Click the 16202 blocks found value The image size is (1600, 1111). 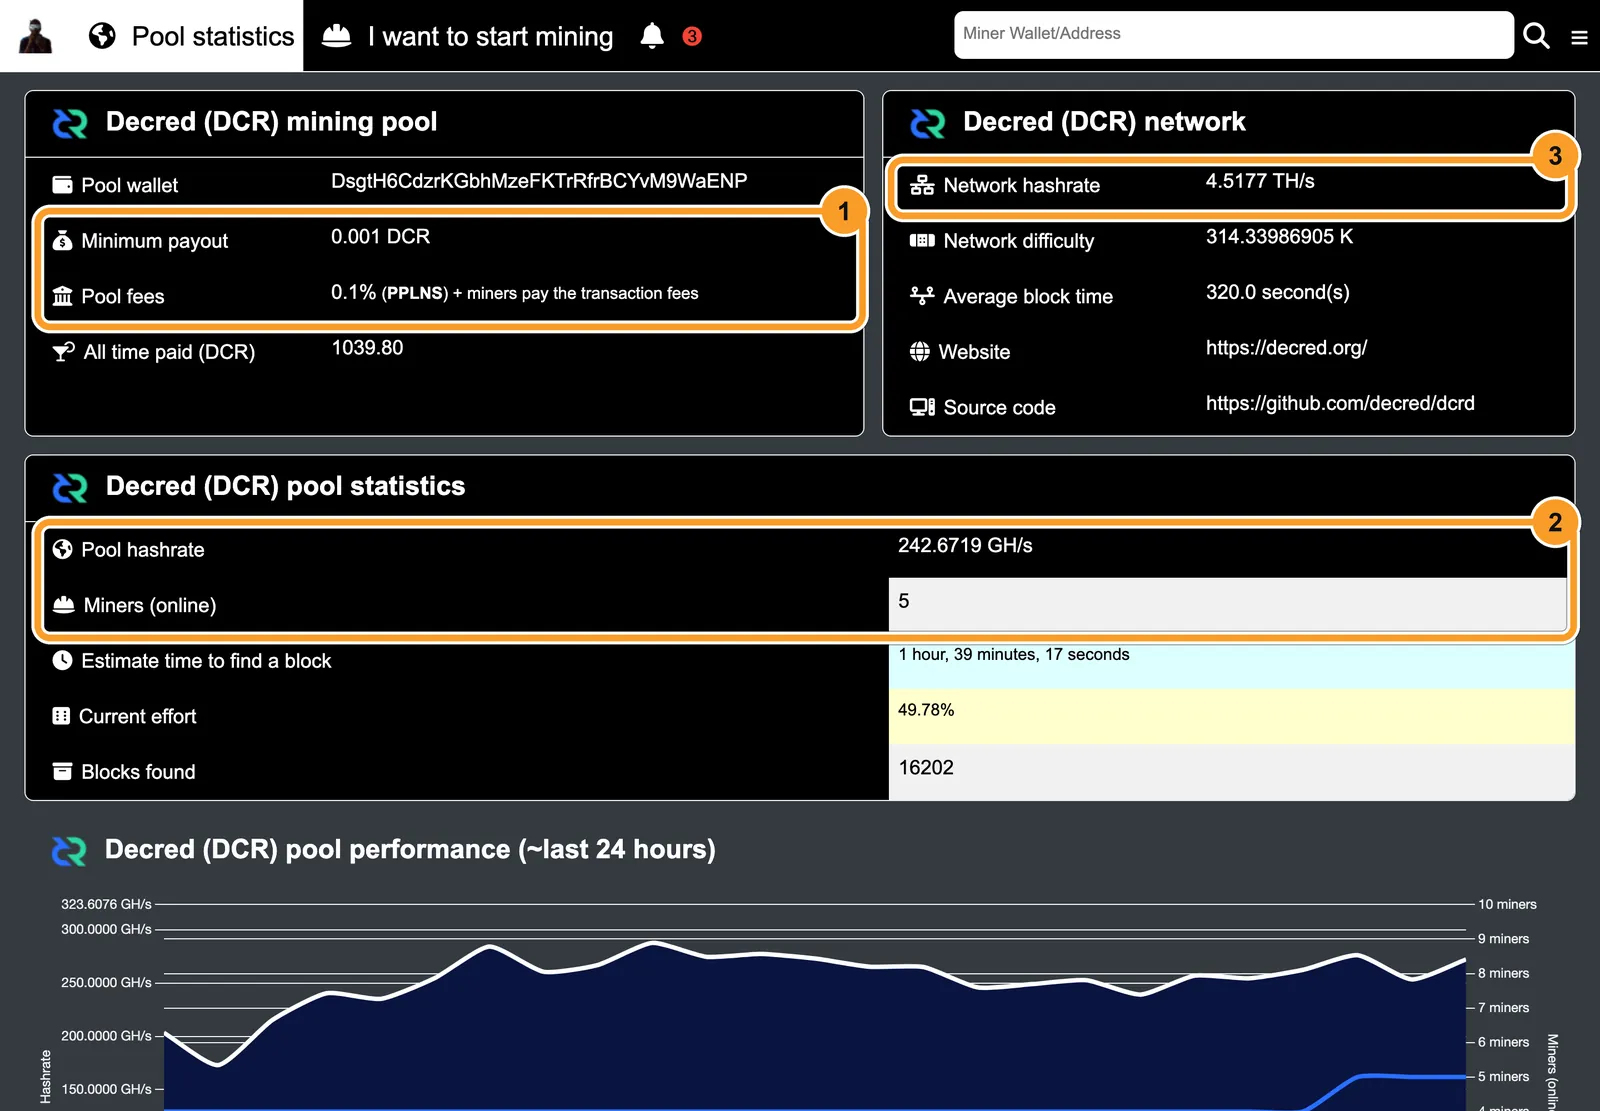(x=926, y=768)
